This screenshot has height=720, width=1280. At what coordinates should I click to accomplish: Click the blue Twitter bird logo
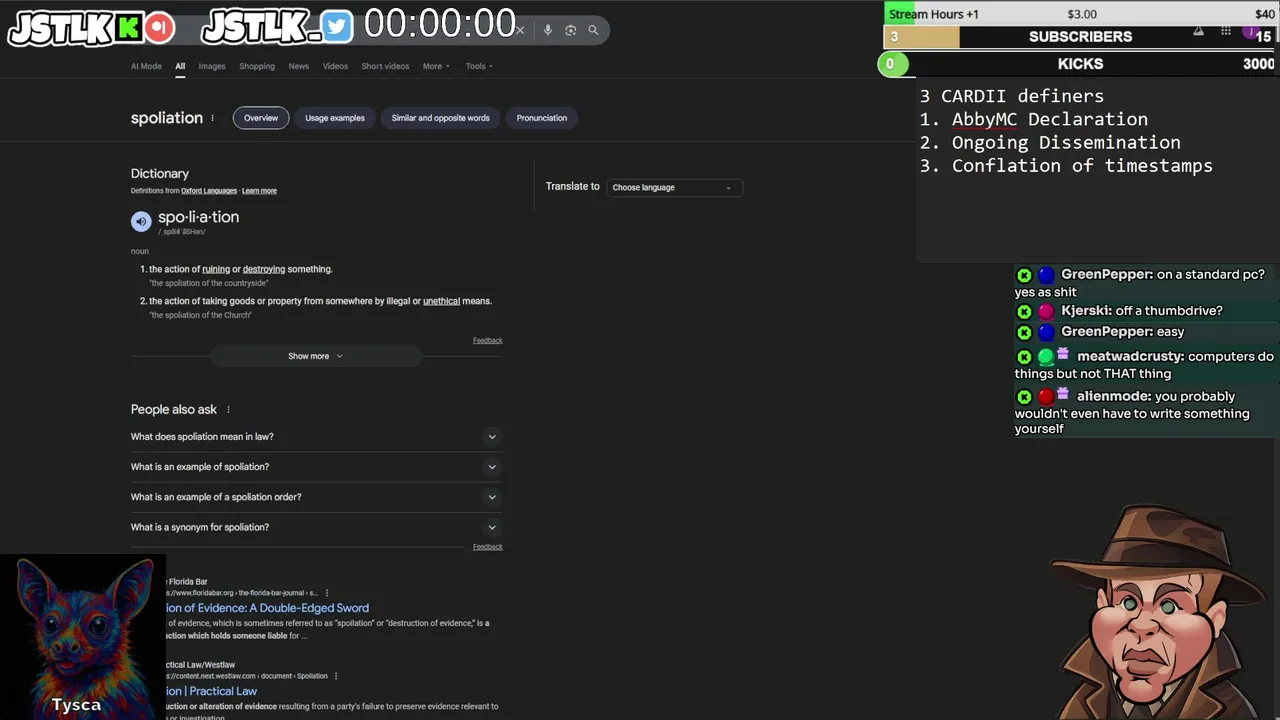point(337,27)
